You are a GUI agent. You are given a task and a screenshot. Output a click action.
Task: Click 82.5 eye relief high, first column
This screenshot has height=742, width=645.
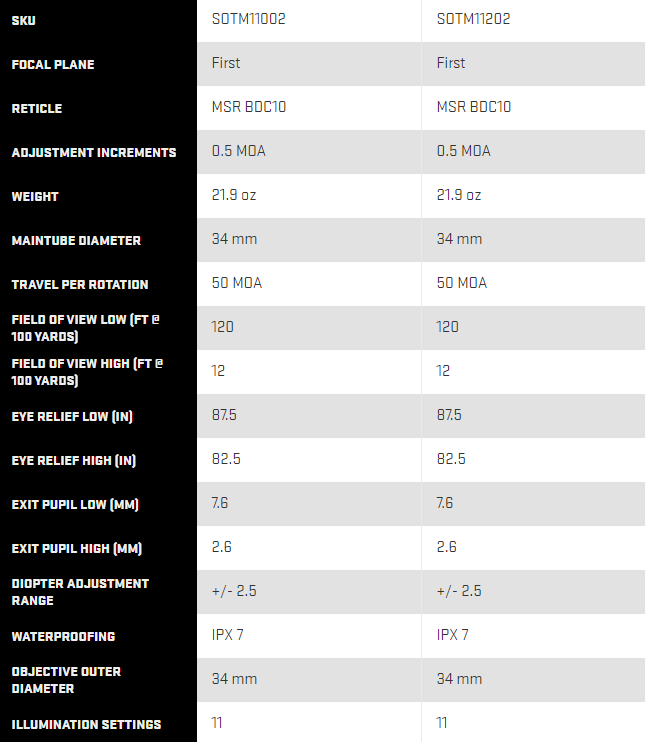coord(226,459)
